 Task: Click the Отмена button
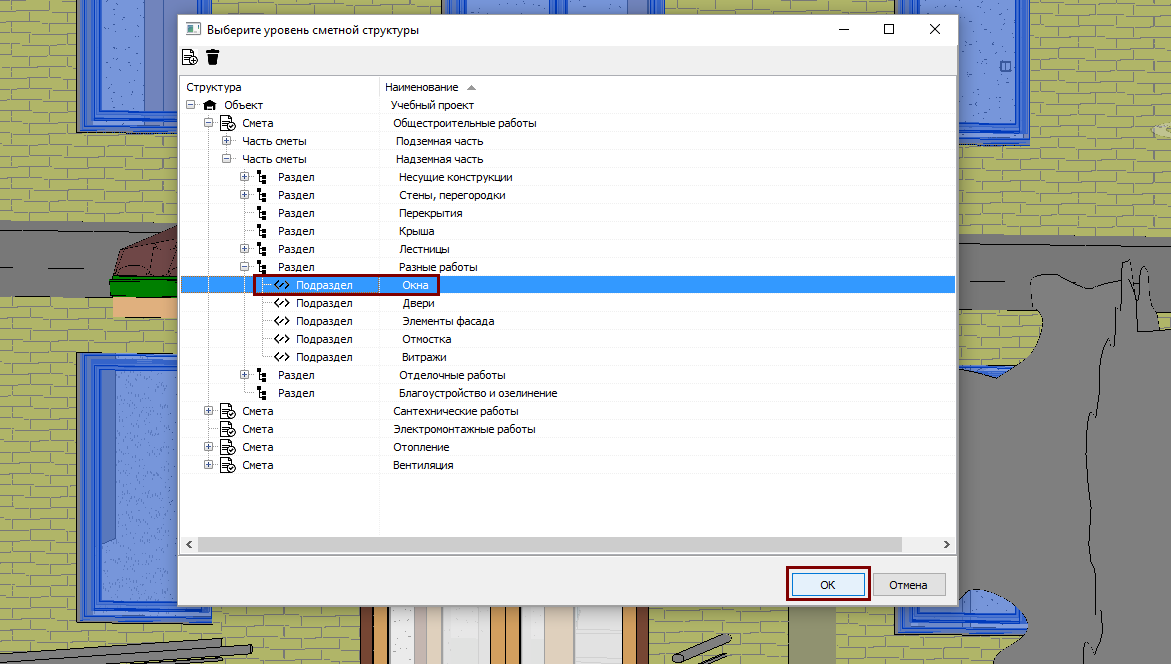(908, 585)
